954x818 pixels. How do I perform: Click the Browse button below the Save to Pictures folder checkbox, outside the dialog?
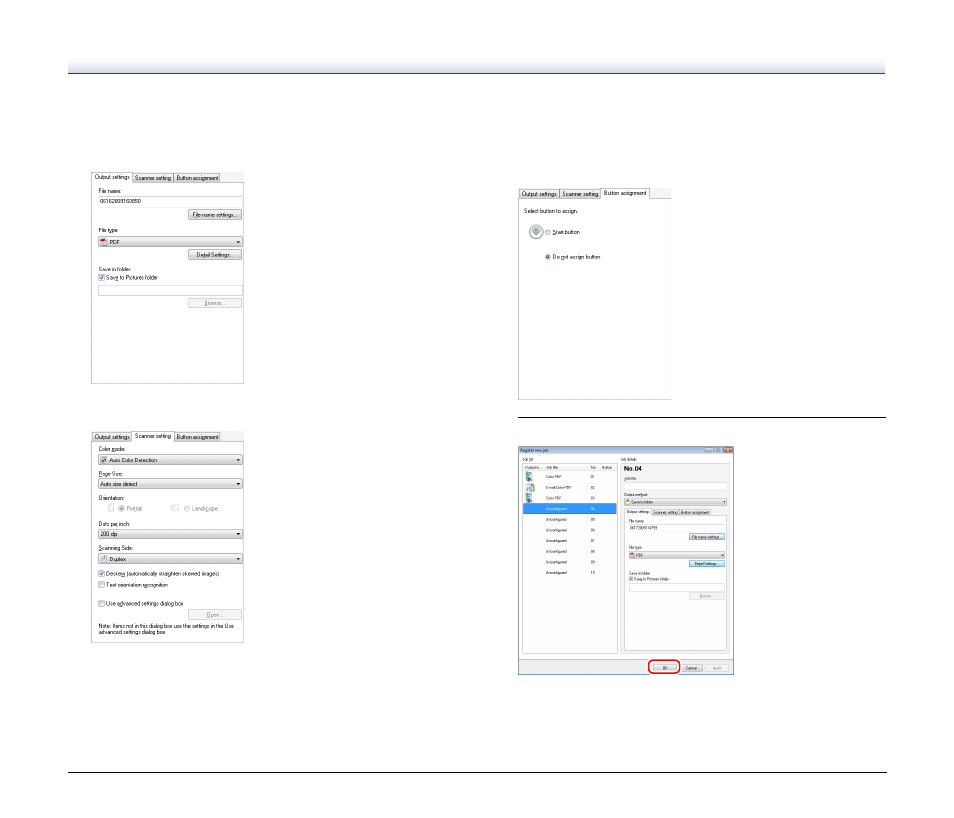[x=215, y=303]
